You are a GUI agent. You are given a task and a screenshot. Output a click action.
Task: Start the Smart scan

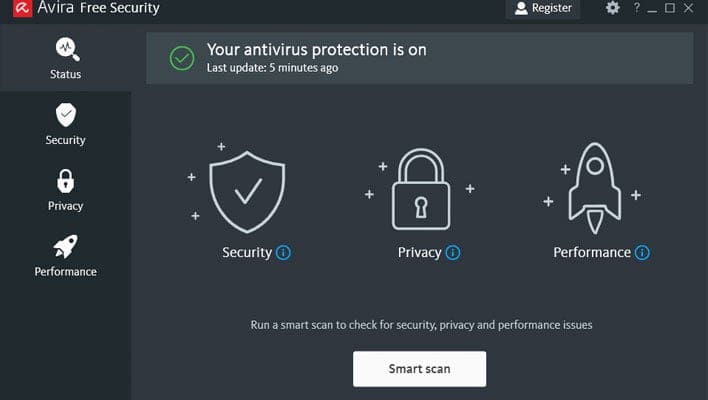(419, 369)
